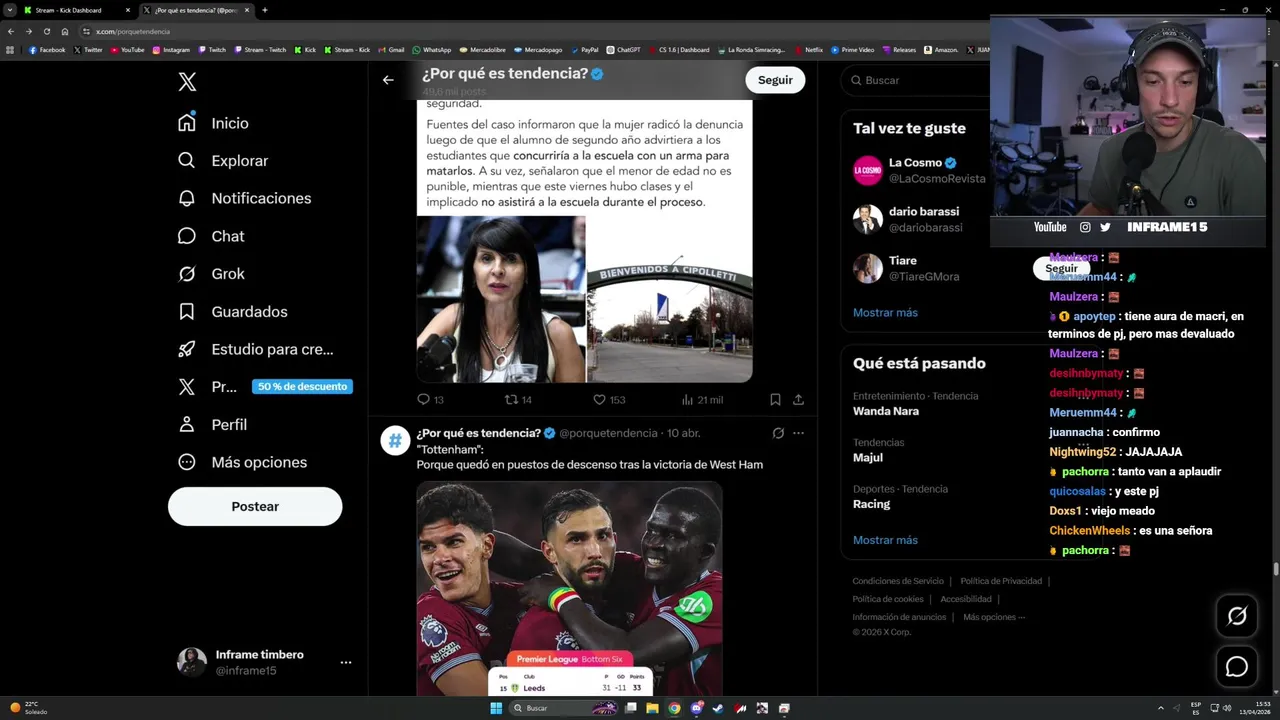Open Condiciones de Servicio link
The width and height of the screenshot is (1280, 720).
898,581
